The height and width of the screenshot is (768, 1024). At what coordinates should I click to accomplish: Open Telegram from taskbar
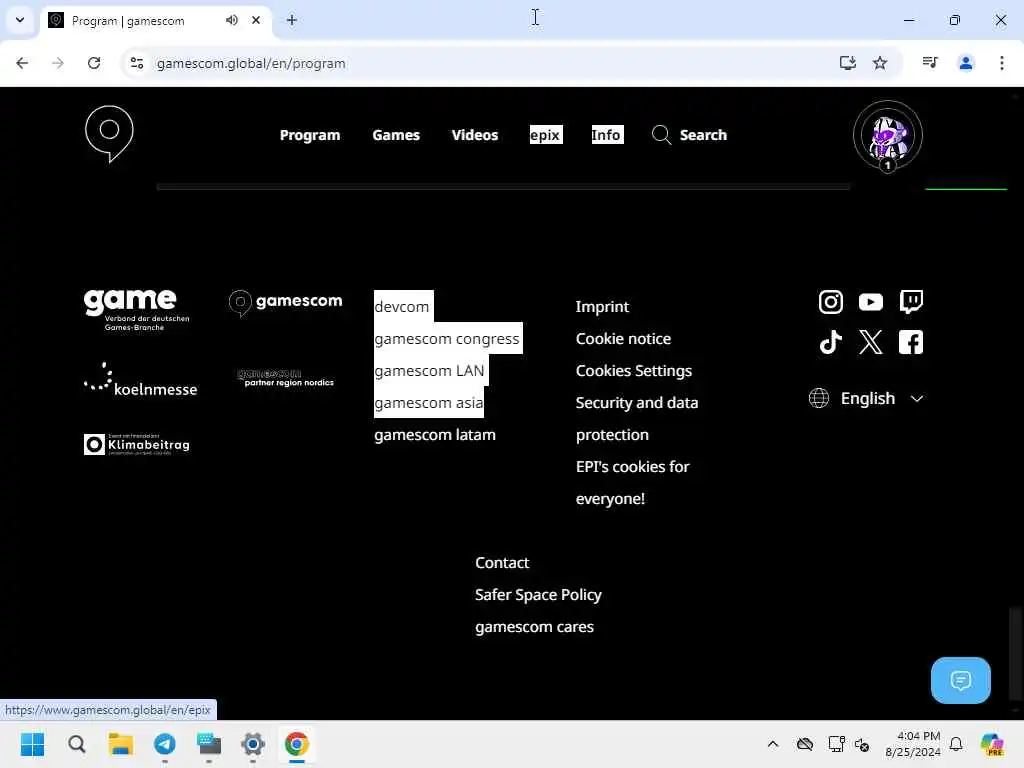tap(165, 744)
